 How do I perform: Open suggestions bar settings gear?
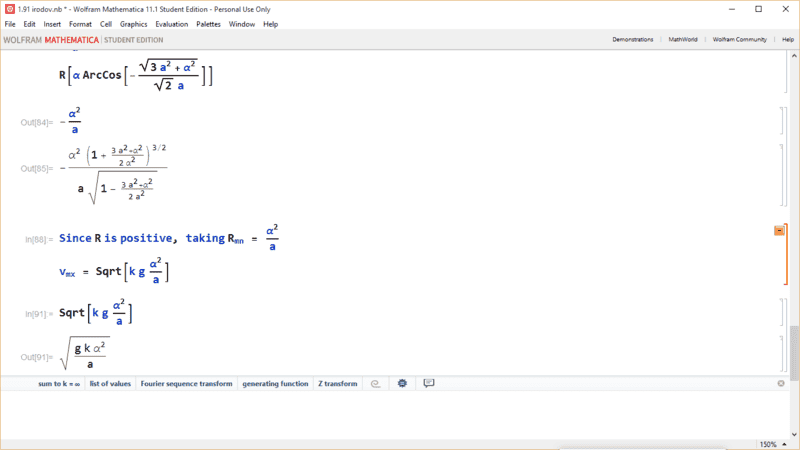pos(402,383)
